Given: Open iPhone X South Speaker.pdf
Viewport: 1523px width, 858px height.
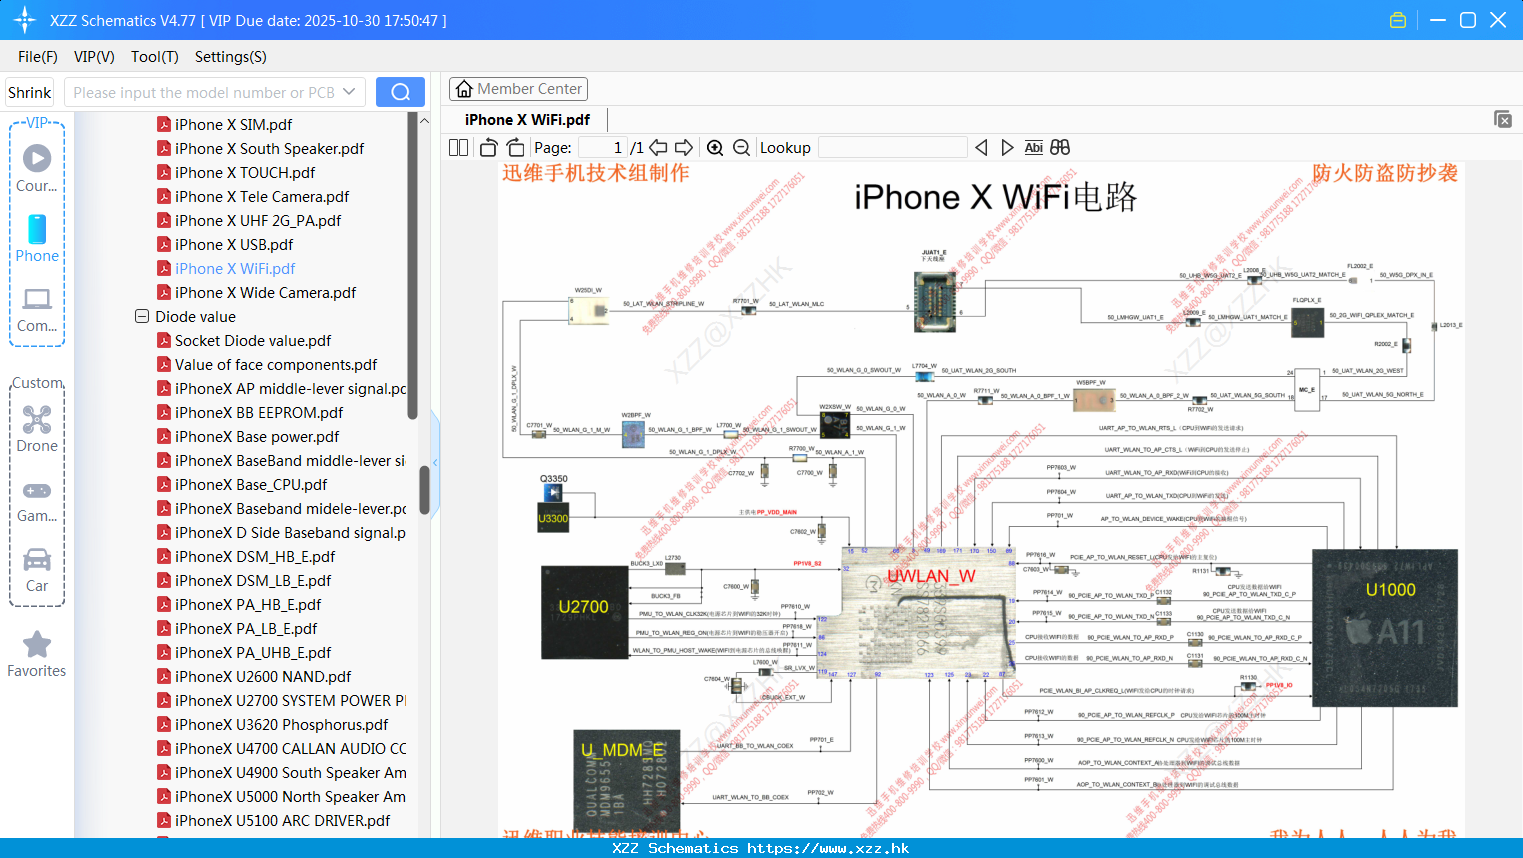Looking at the screenshot, I should 270,148.
